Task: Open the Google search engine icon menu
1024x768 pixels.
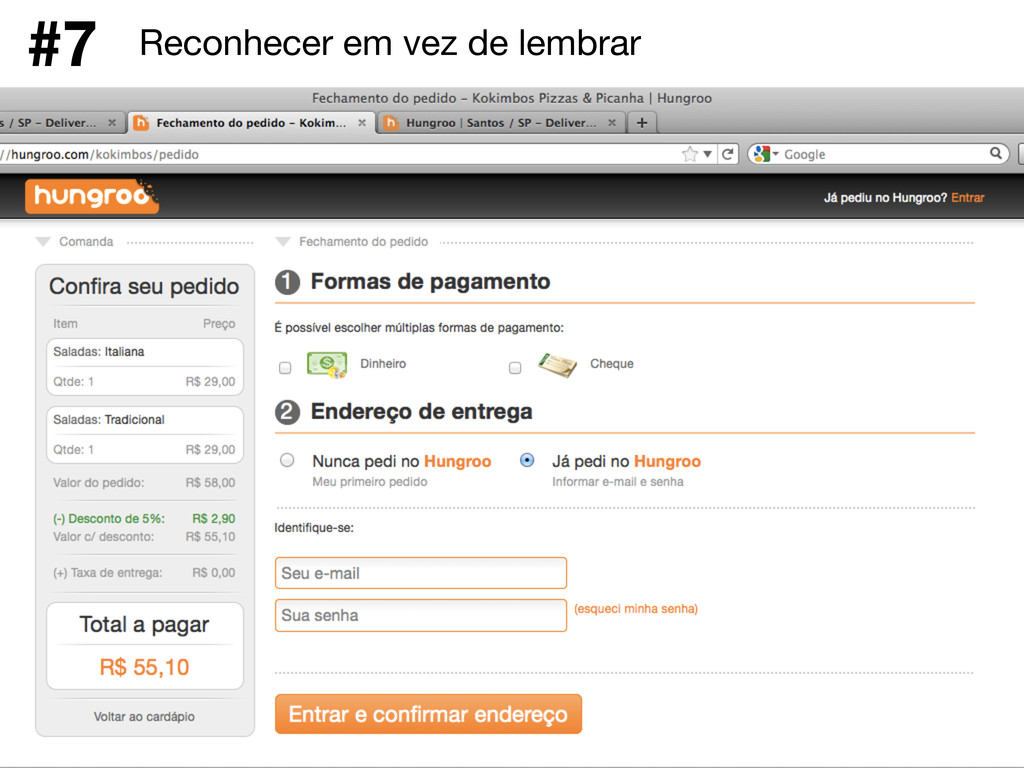Action: click(x=766, y=154)
